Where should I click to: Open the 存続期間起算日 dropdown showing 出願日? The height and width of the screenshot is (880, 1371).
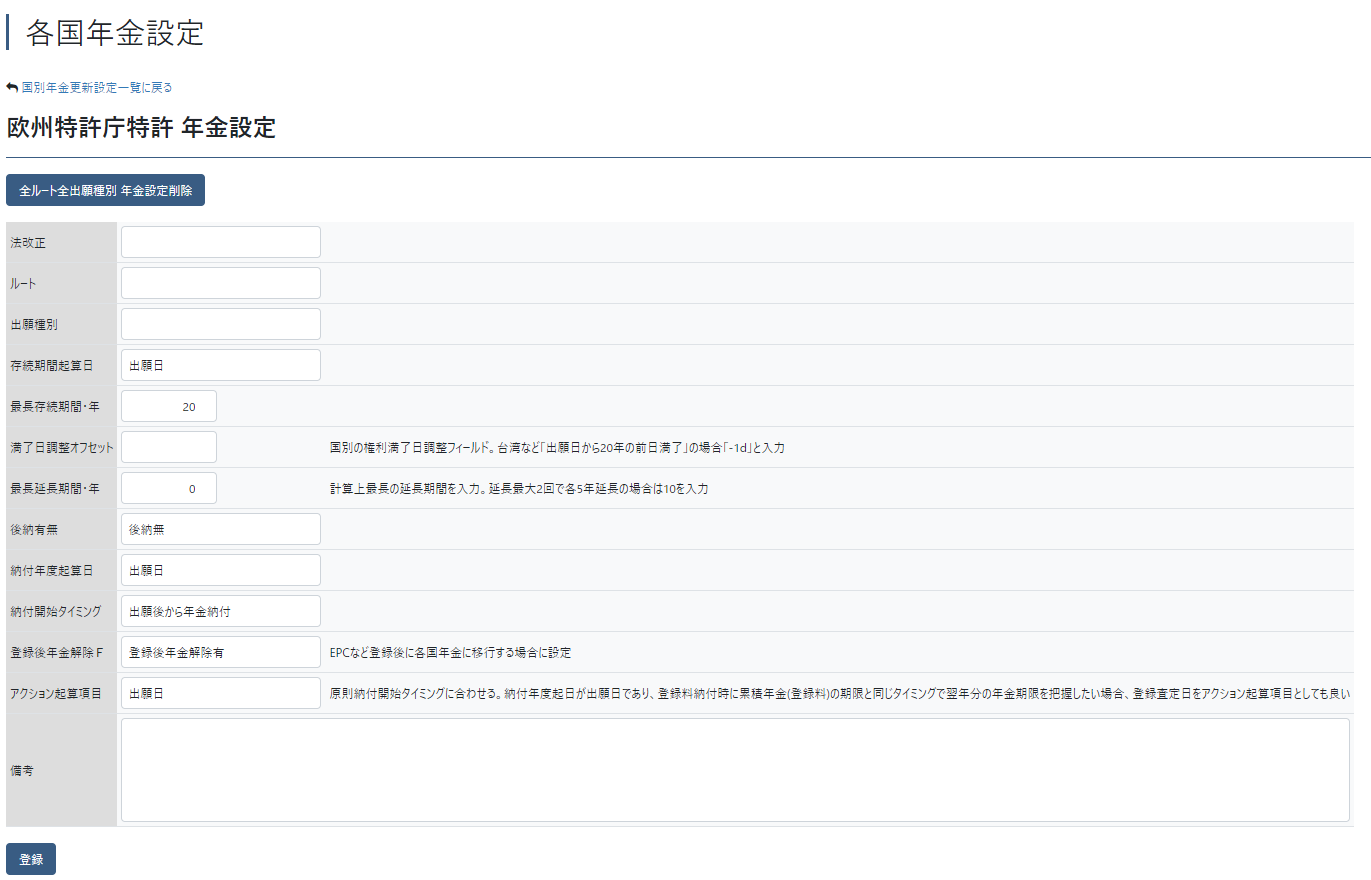point(221,365)
